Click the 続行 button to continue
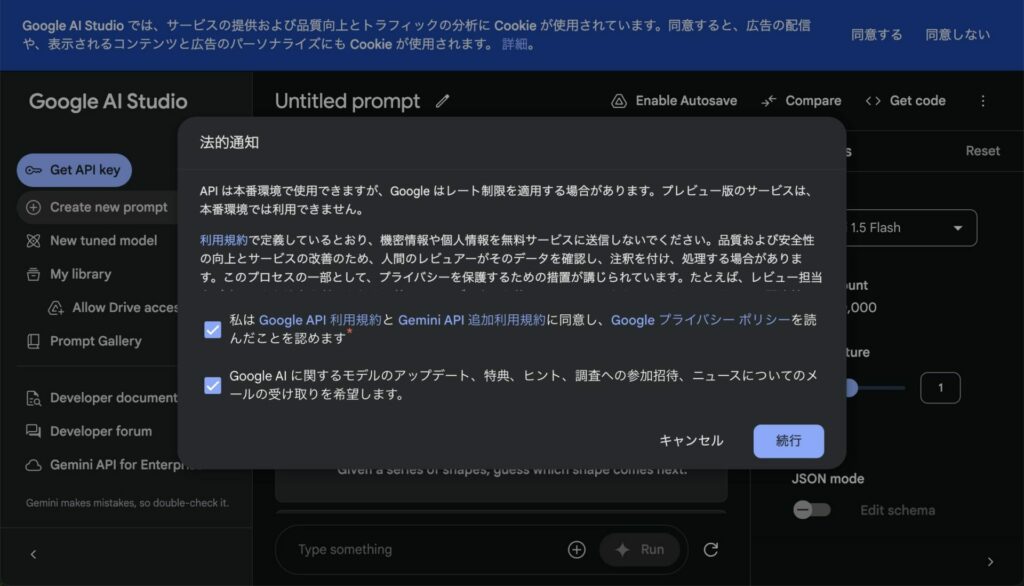Viewport: 1024px width, 586px height. coord(789,441)
